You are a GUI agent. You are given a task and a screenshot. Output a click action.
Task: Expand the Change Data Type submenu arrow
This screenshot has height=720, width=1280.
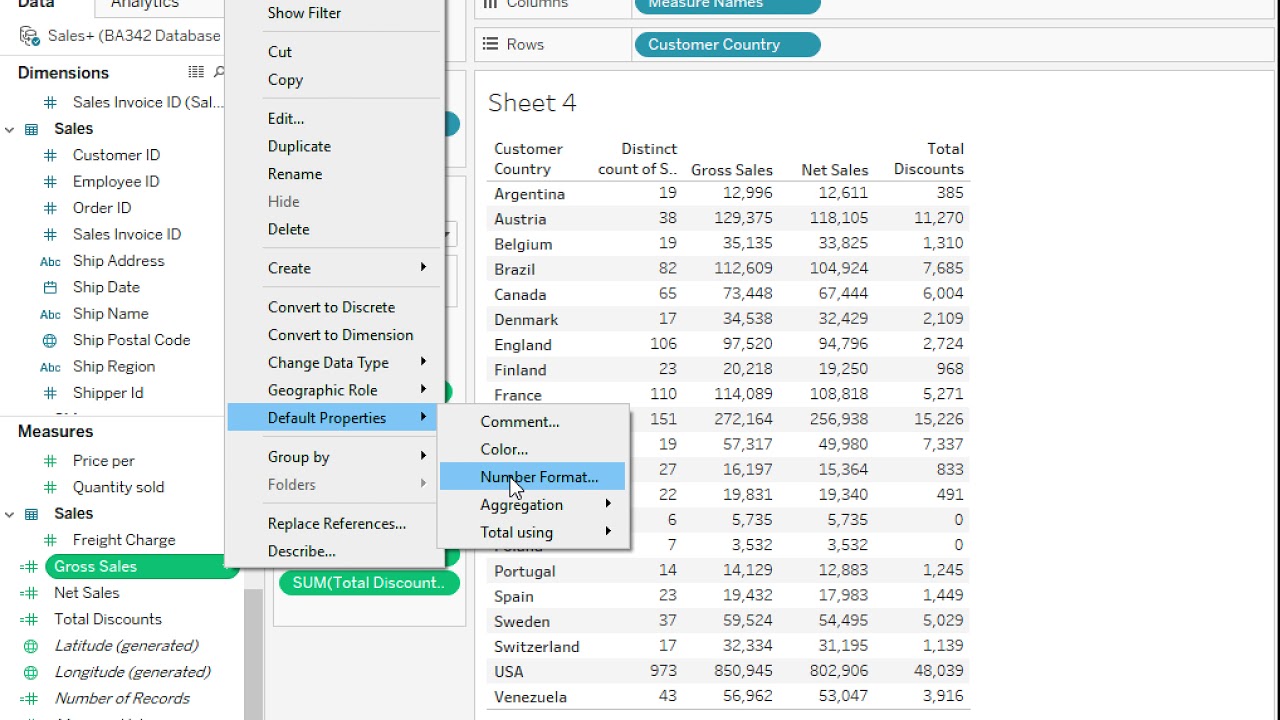pyautogui.click(x=424, y=362)
